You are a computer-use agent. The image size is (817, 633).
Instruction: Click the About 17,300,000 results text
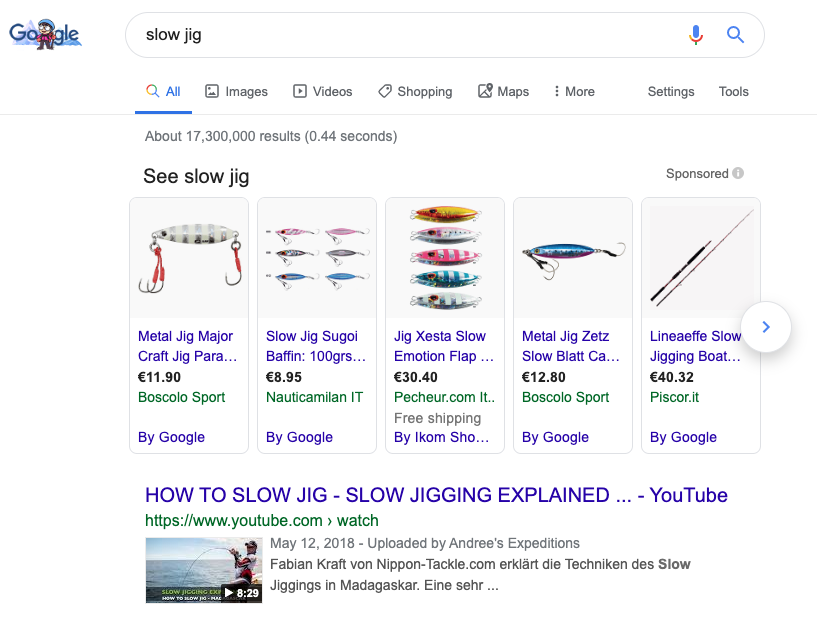coord(271,136)
